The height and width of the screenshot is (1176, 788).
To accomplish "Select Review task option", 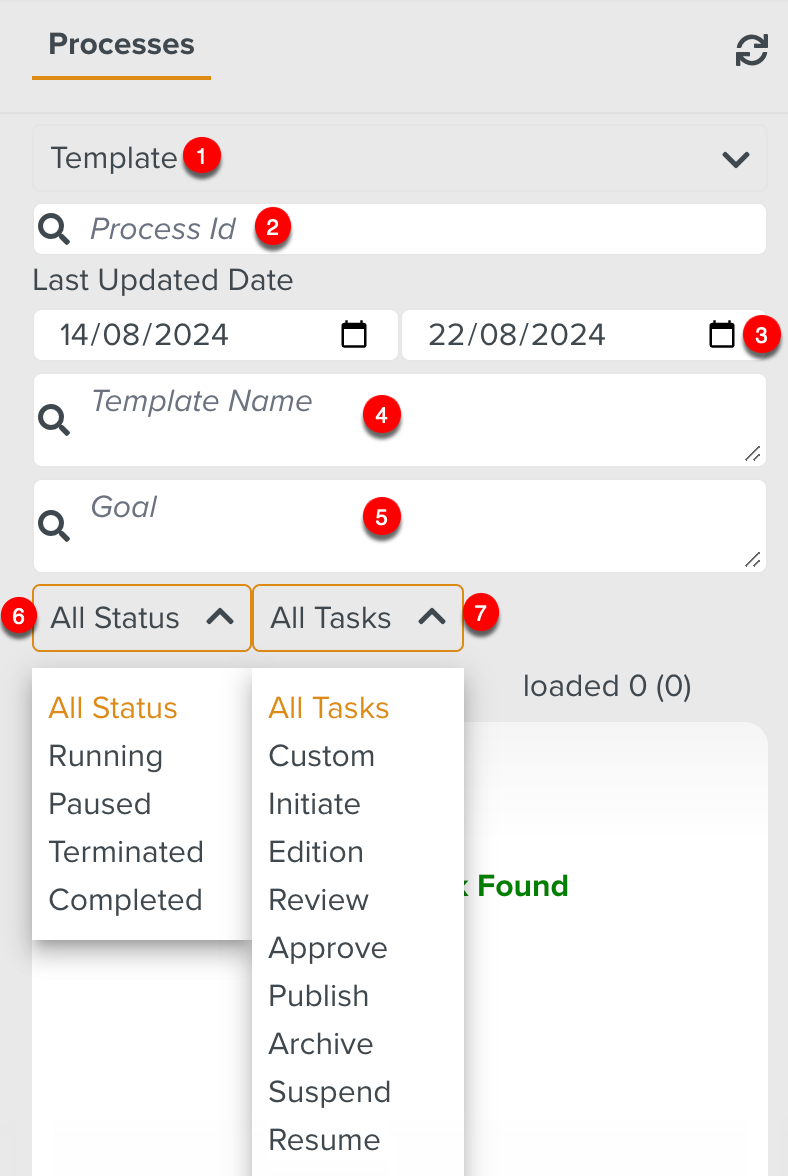I will [319, 900].
